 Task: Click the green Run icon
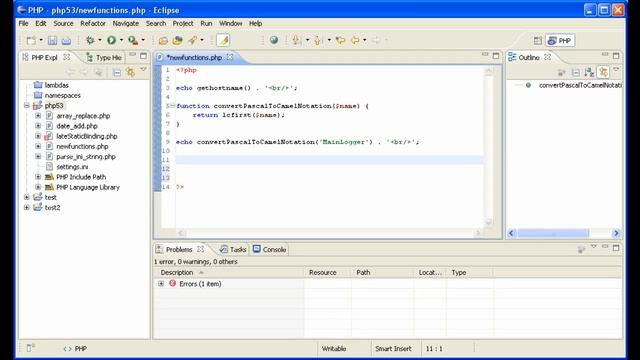111,40
